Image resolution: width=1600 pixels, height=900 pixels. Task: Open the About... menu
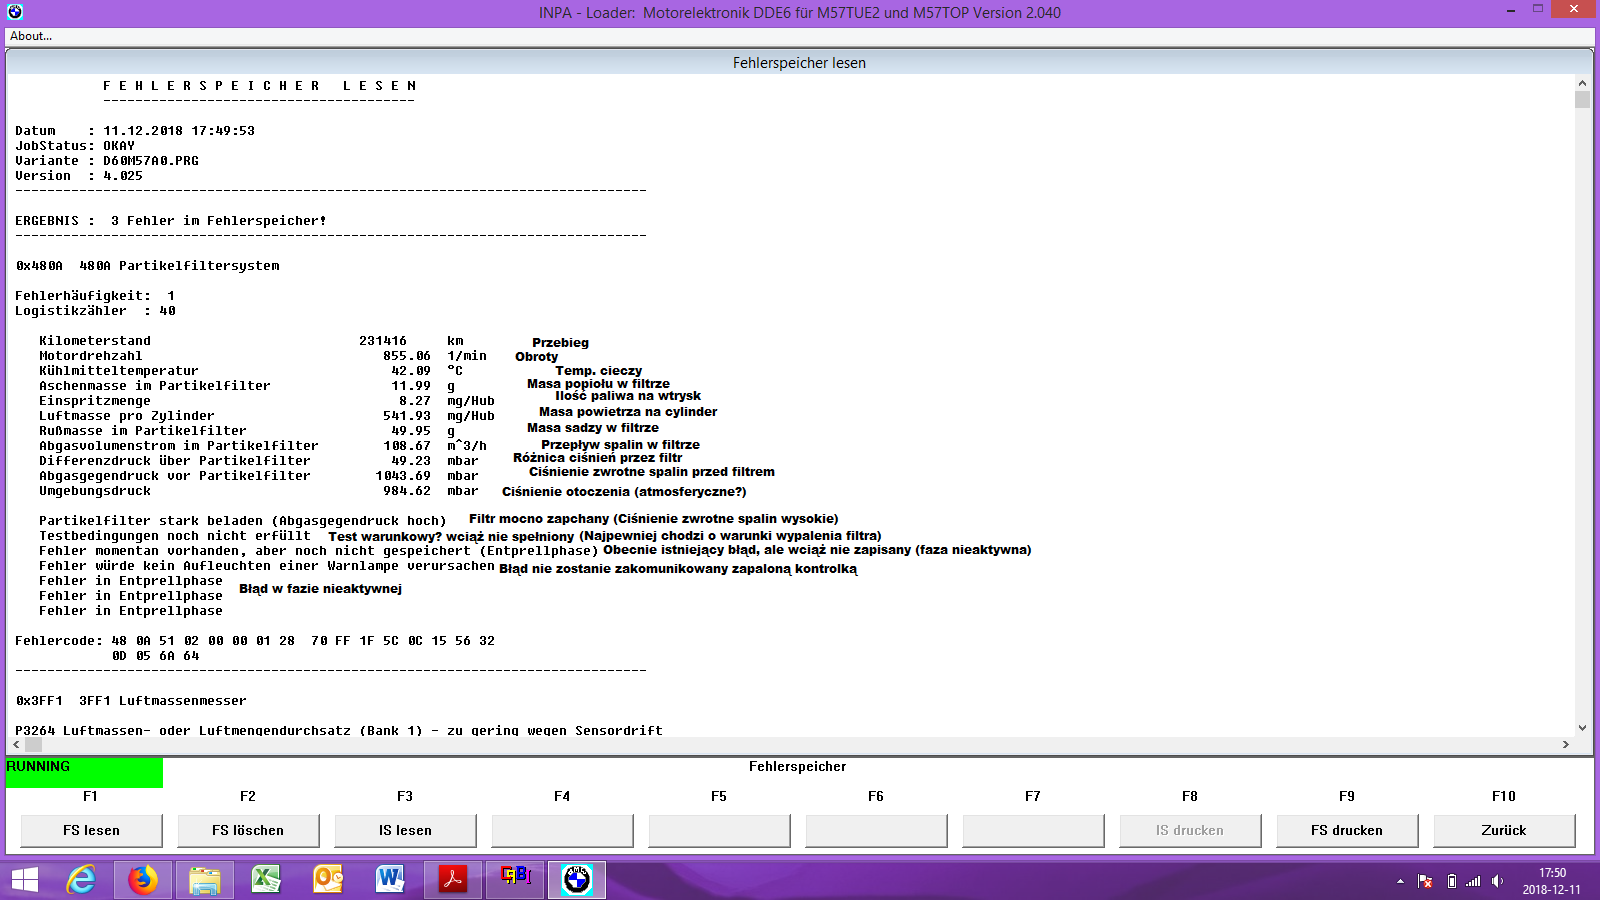click(31, 36)
